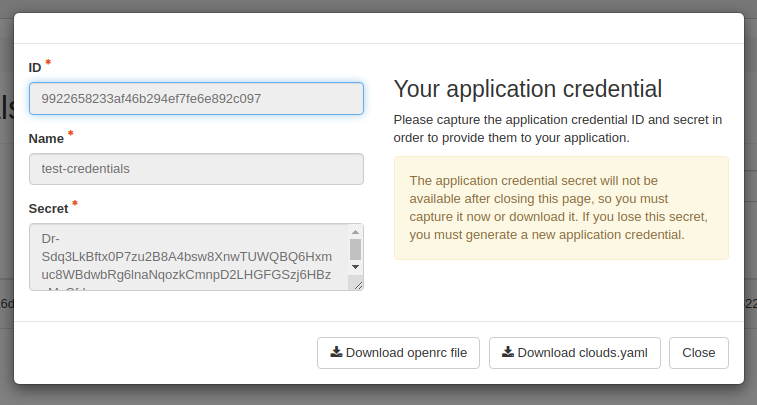Click the ID field label
Viewport: 757px width, 405px height.
(35, 68)
